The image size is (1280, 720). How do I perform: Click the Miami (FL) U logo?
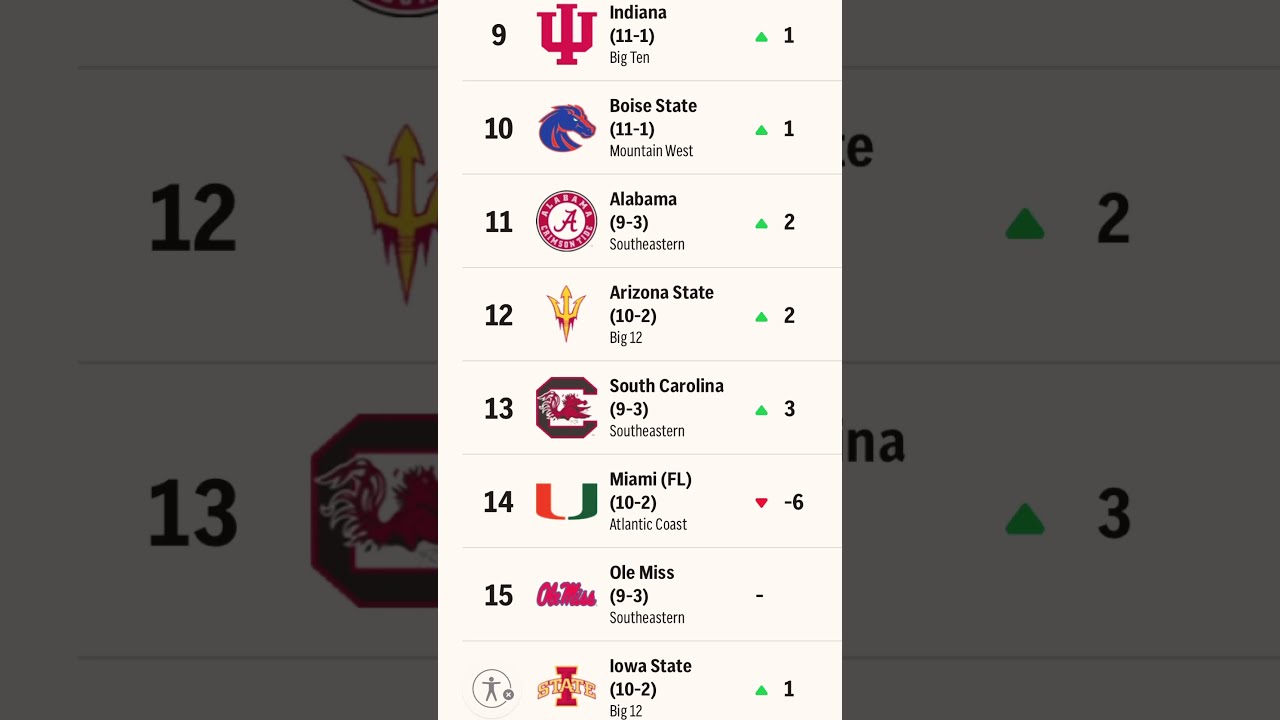(567, 501)
